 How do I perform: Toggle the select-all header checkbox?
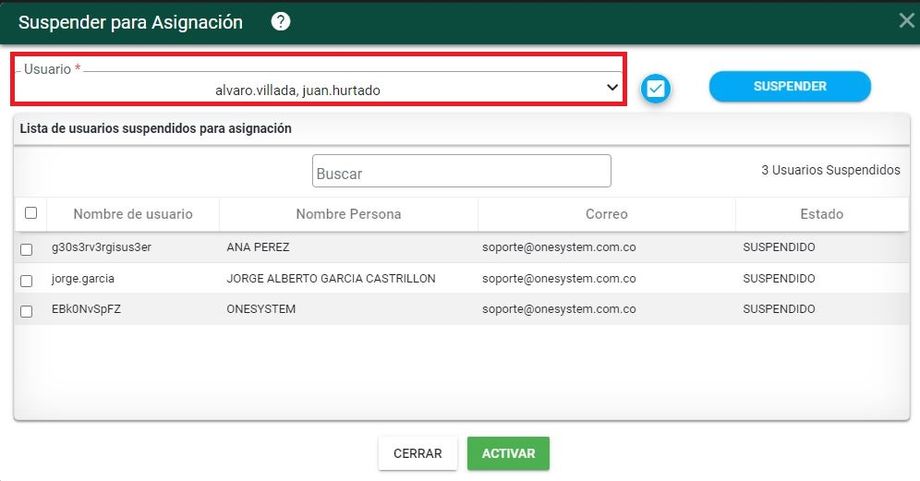tap(30, 213)
